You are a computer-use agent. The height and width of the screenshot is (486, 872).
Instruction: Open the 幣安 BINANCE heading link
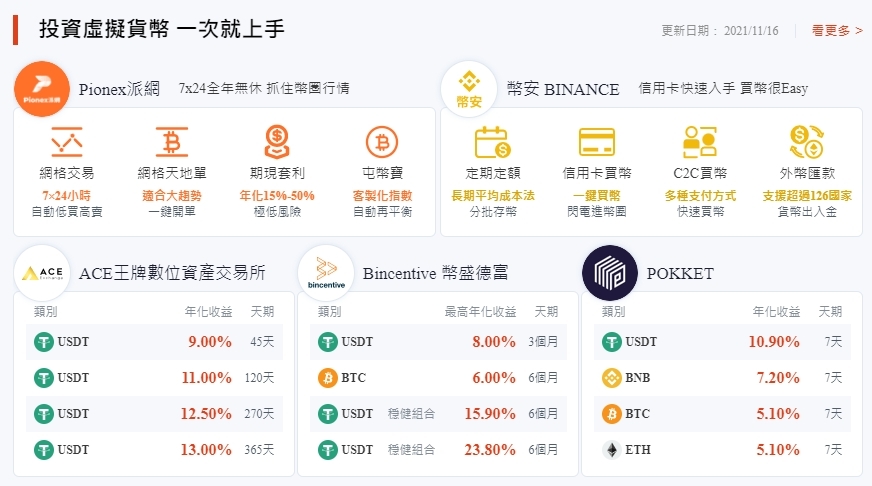point(563,89)
